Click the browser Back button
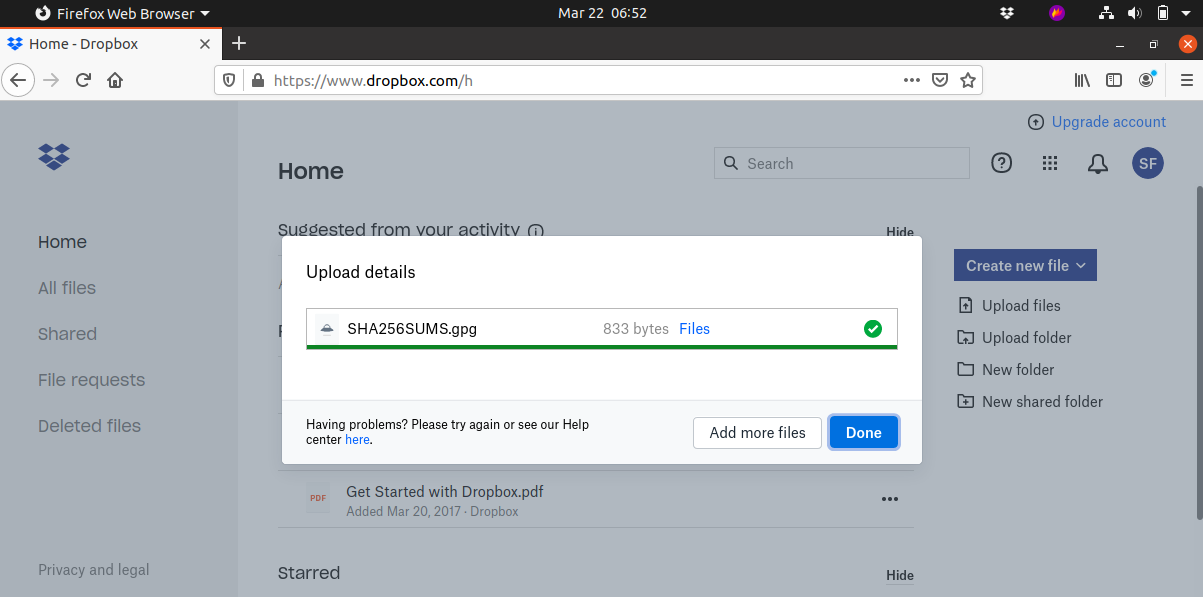Screen dimensions: 1203x597 pos(19,80)
